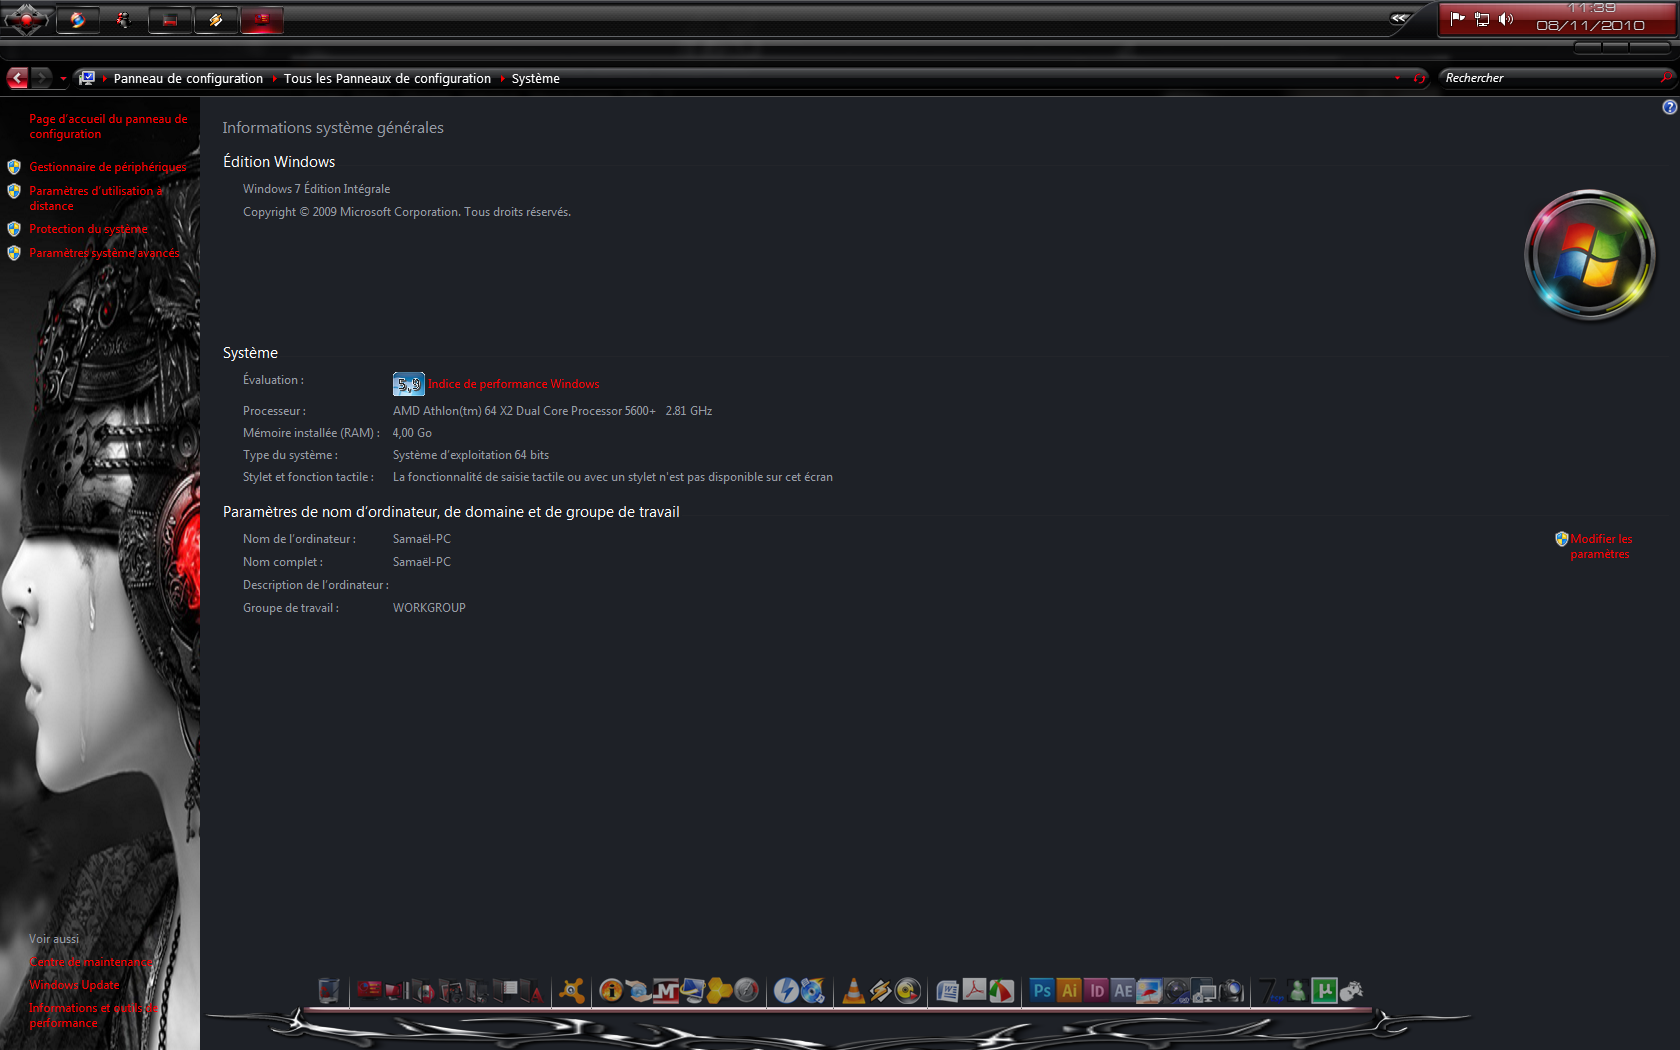Open Paramètres d'utilisation à distance
Screen dimensions: 1680x1050
[x=95, y=198]
